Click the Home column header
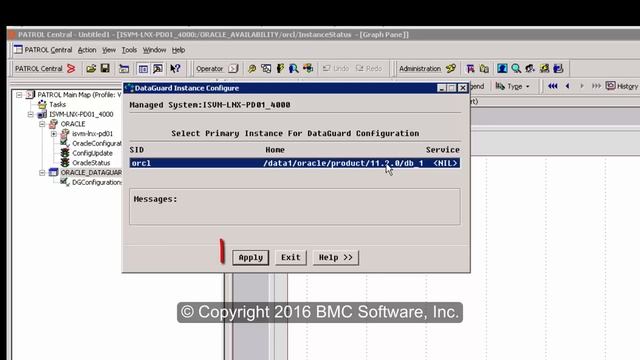Viewport: 640px width, 360px height. pyautogui.click(x=275, y=150)
